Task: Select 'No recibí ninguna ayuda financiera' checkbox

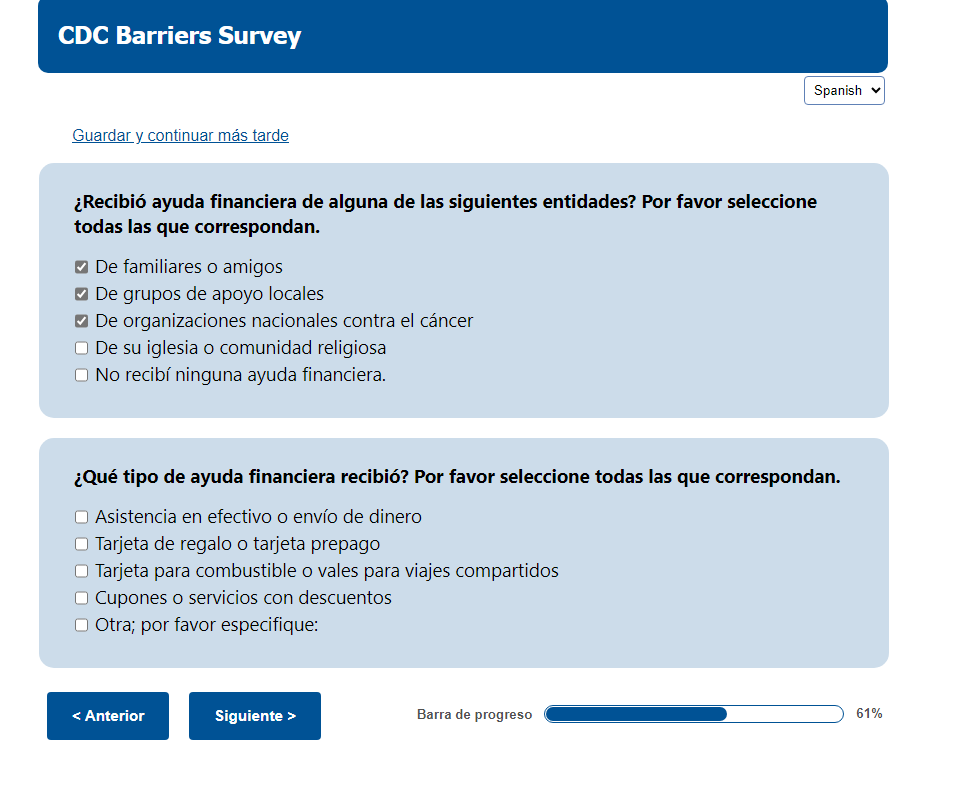Action: pos(81,375)
